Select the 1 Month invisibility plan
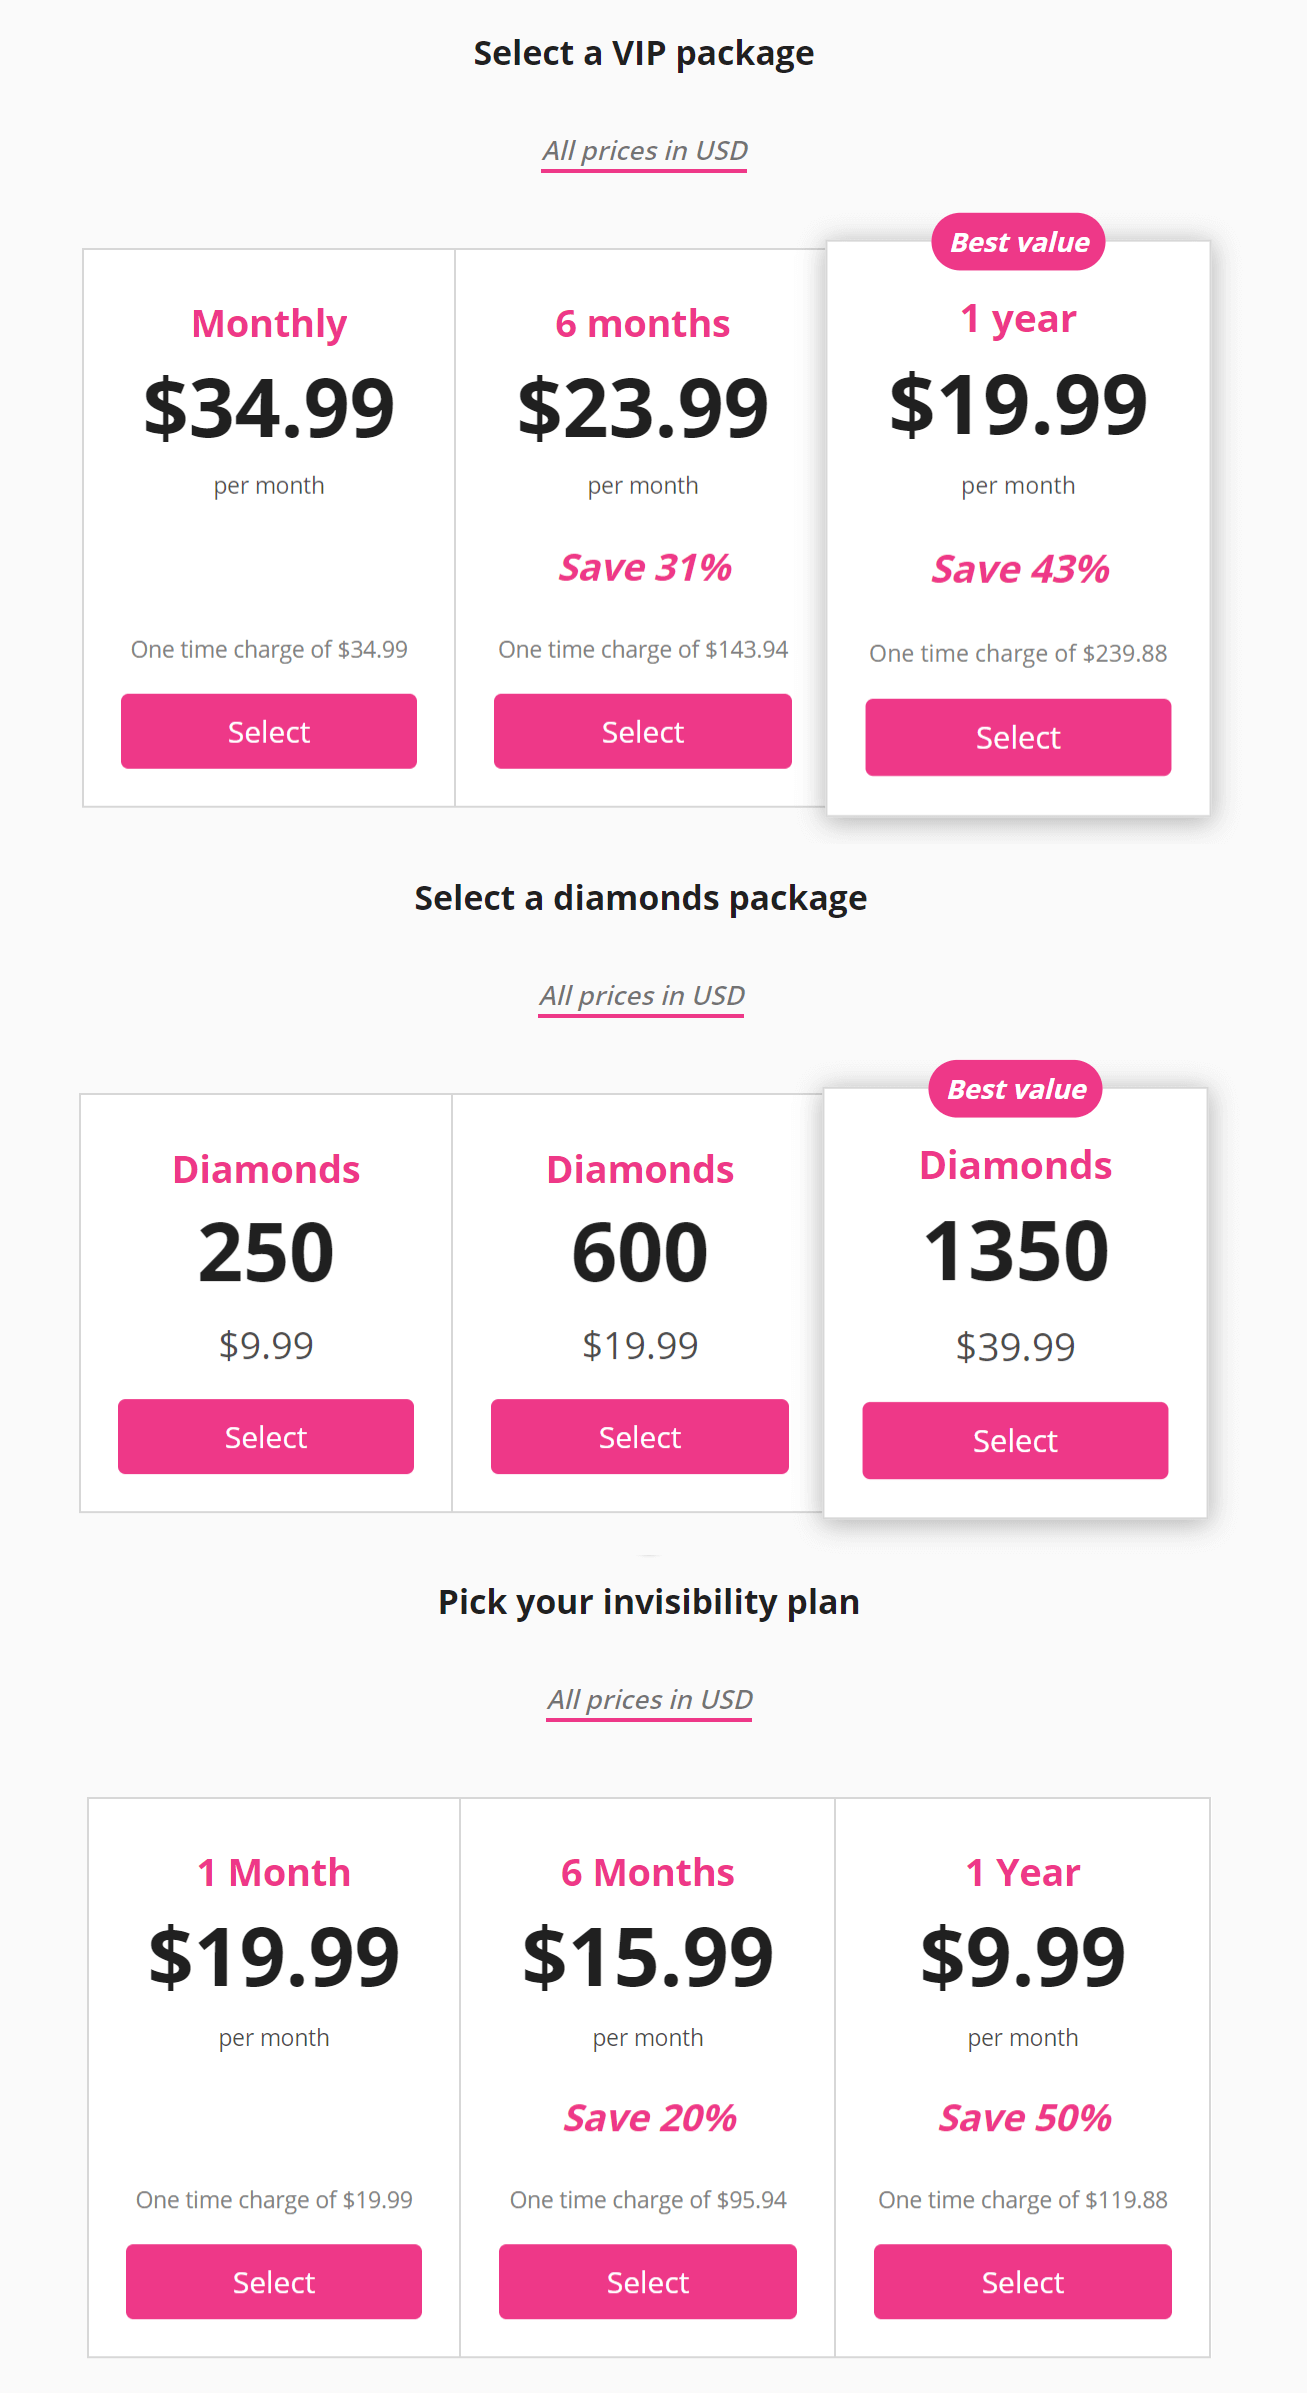1307x2393 pixels. click(273, 2281)
